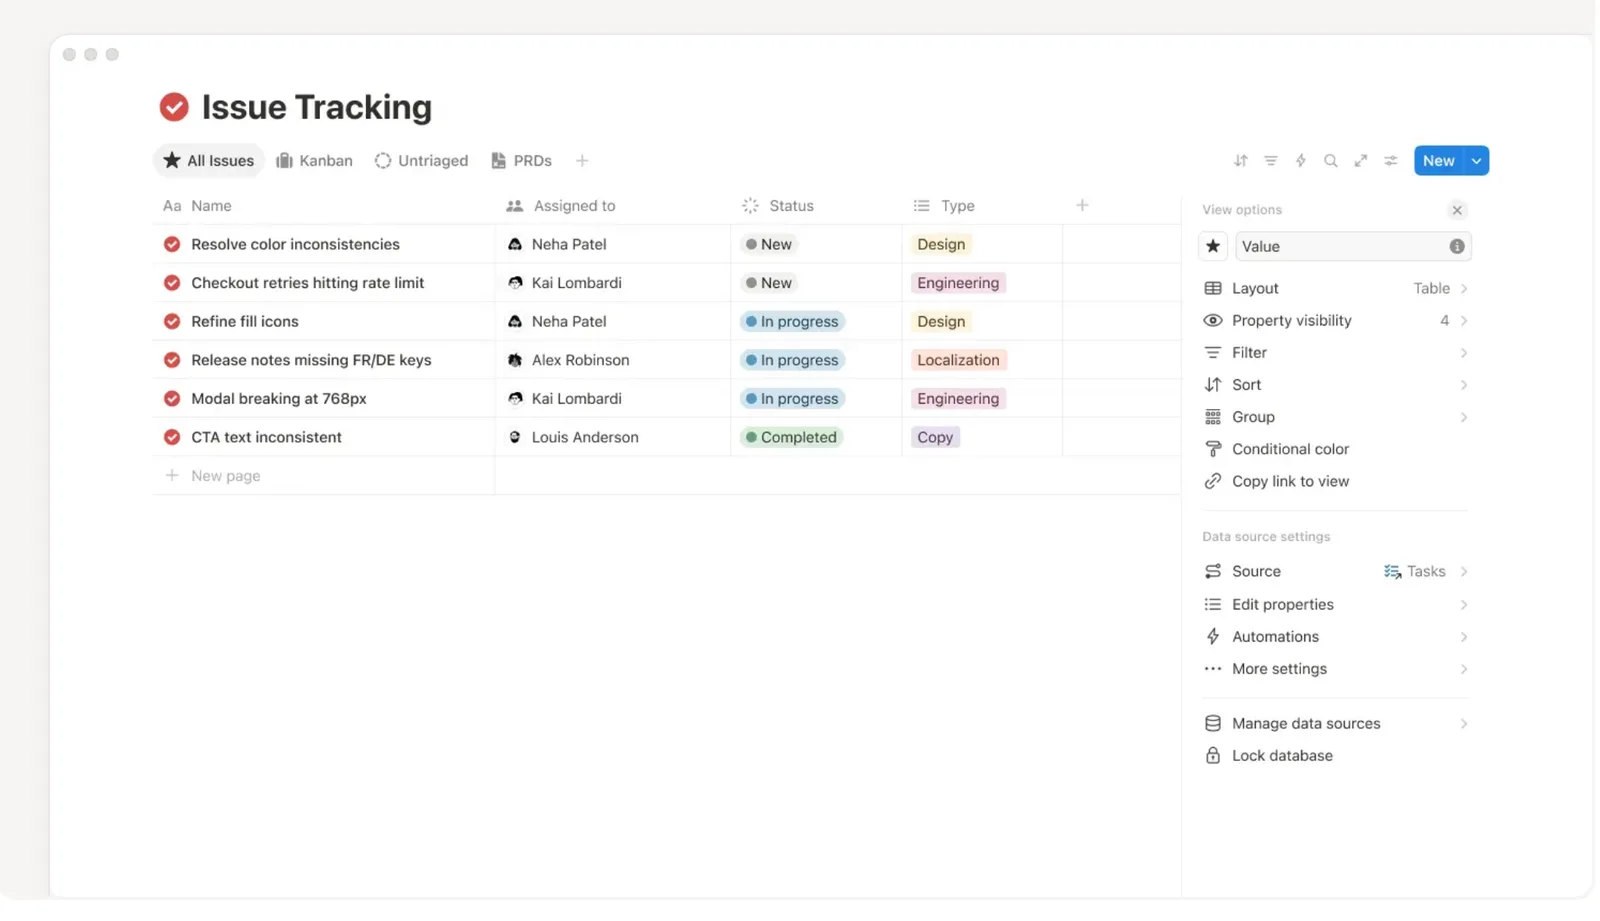Click checkmark icon for Release notes row
This screenshot has width=1600, height=921.
[172, 360]
